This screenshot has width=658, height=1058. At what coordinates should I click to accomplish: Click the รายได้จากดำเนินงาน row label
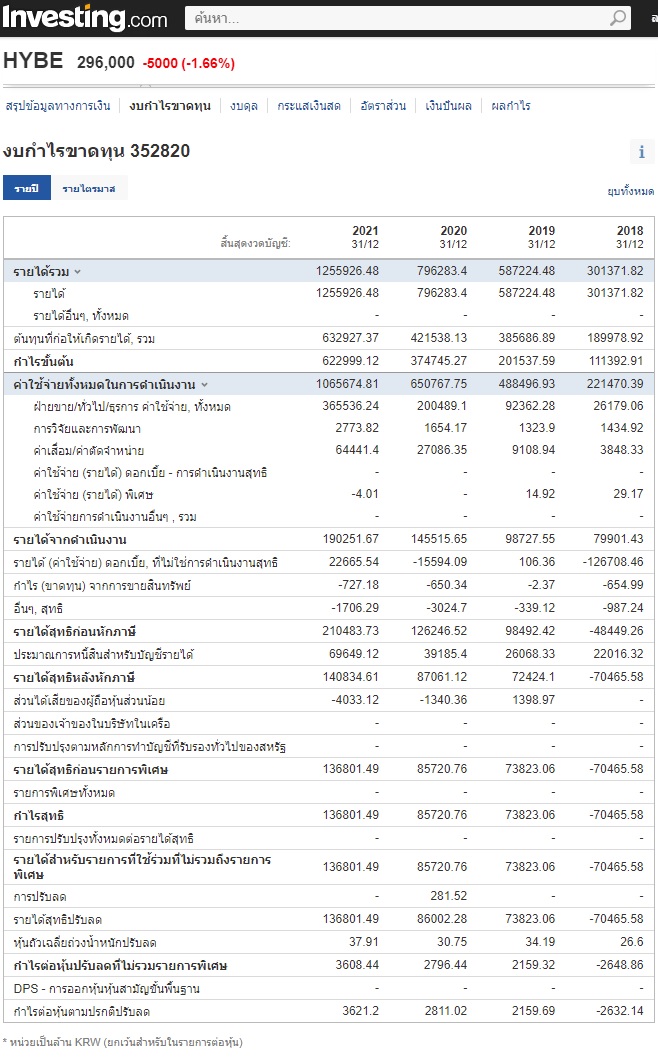coord(70,540)
